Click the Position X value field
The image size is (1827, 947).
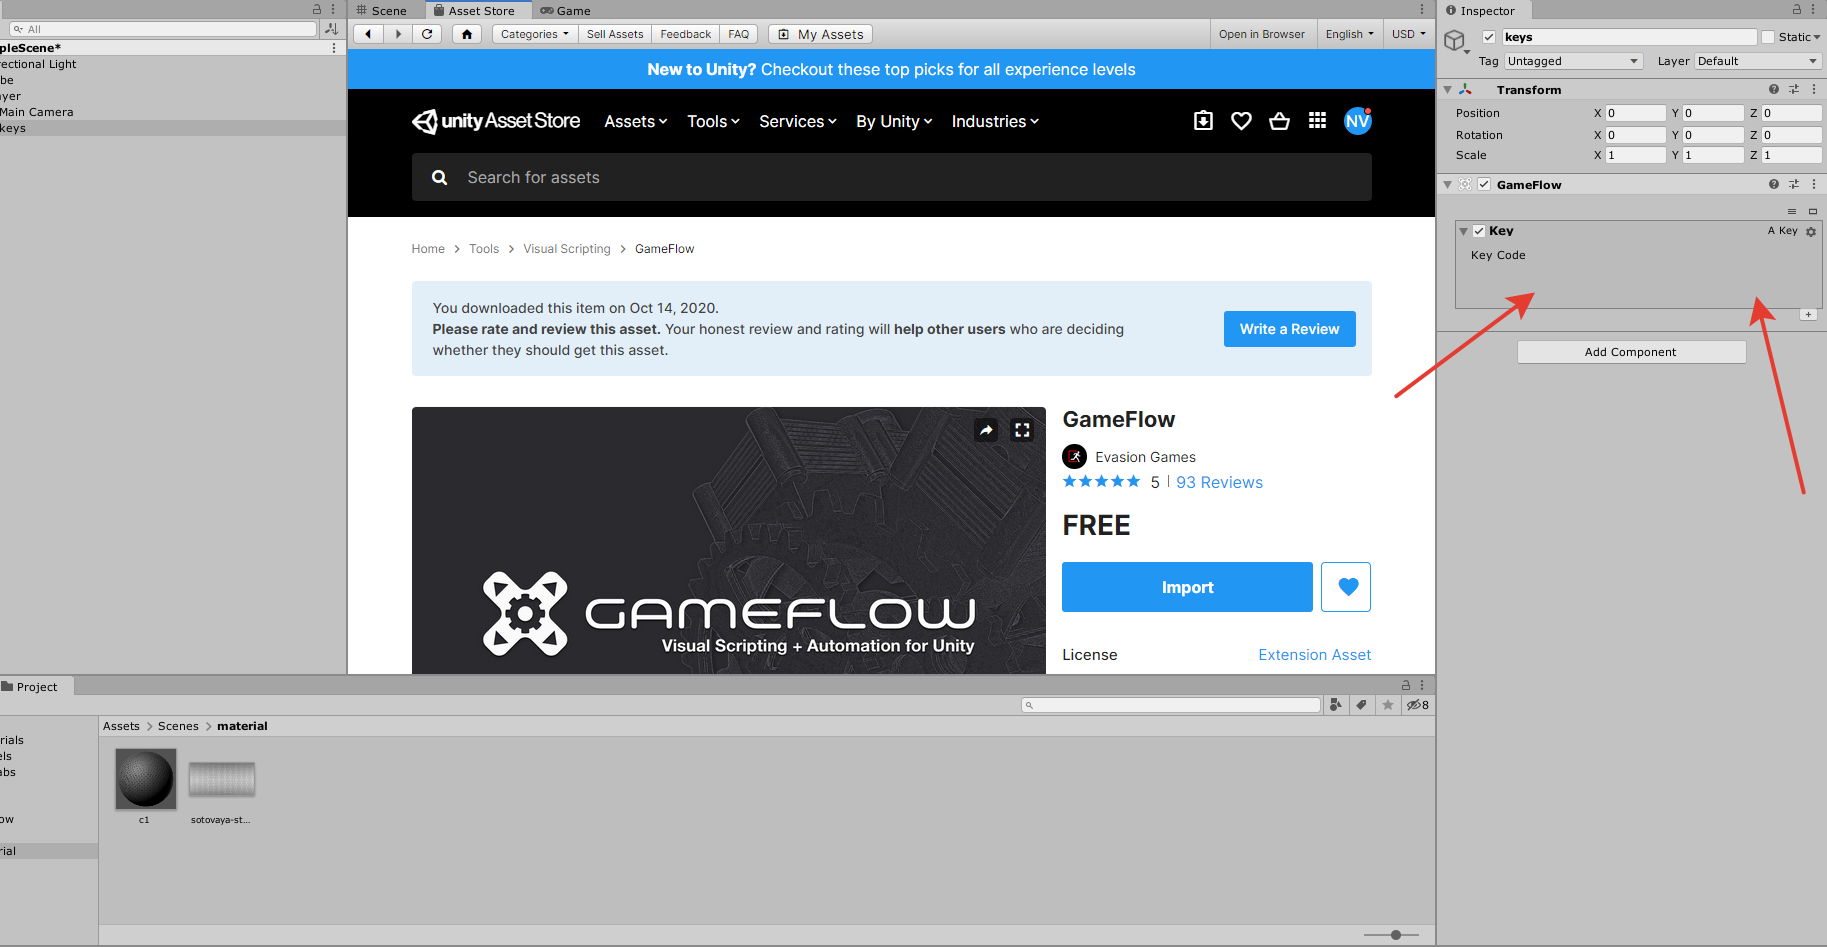point(1635,113)
